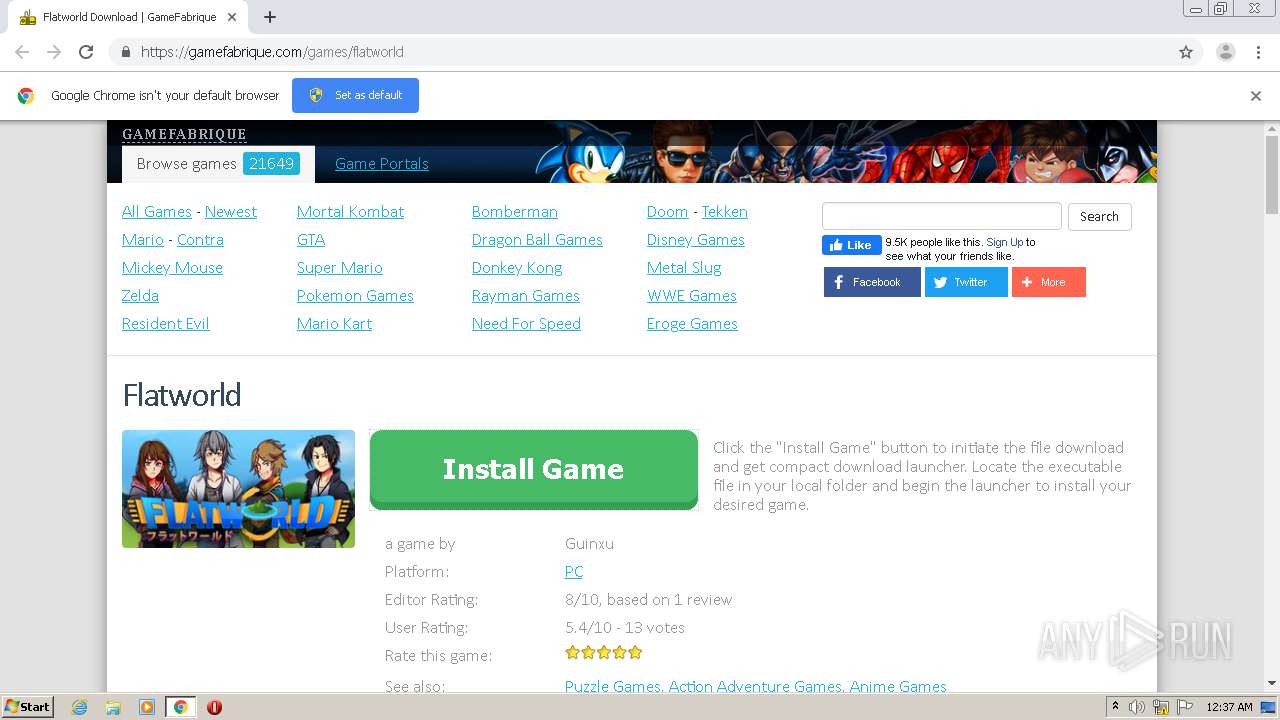
Task: Open the Resident Evil link
Action: 165,324
